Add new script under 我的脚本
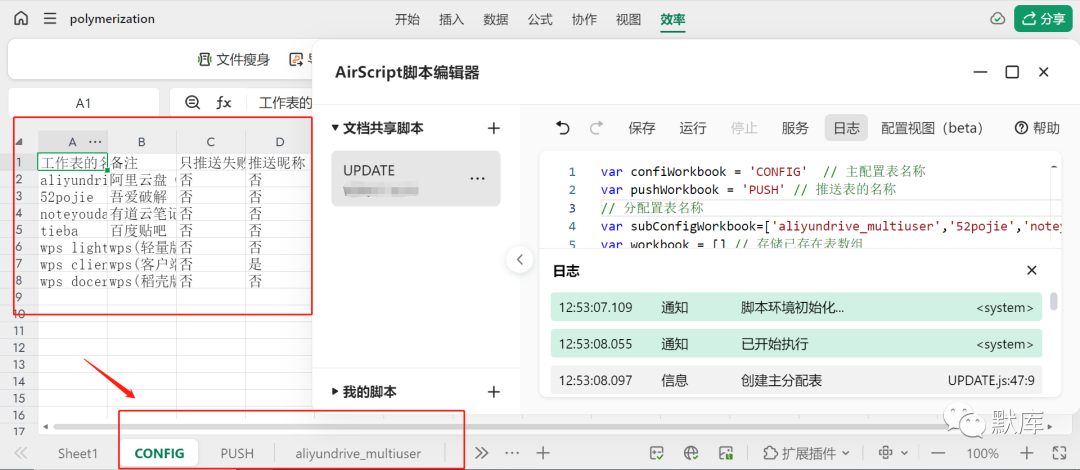1080x470 pixels. click(493, 392)
